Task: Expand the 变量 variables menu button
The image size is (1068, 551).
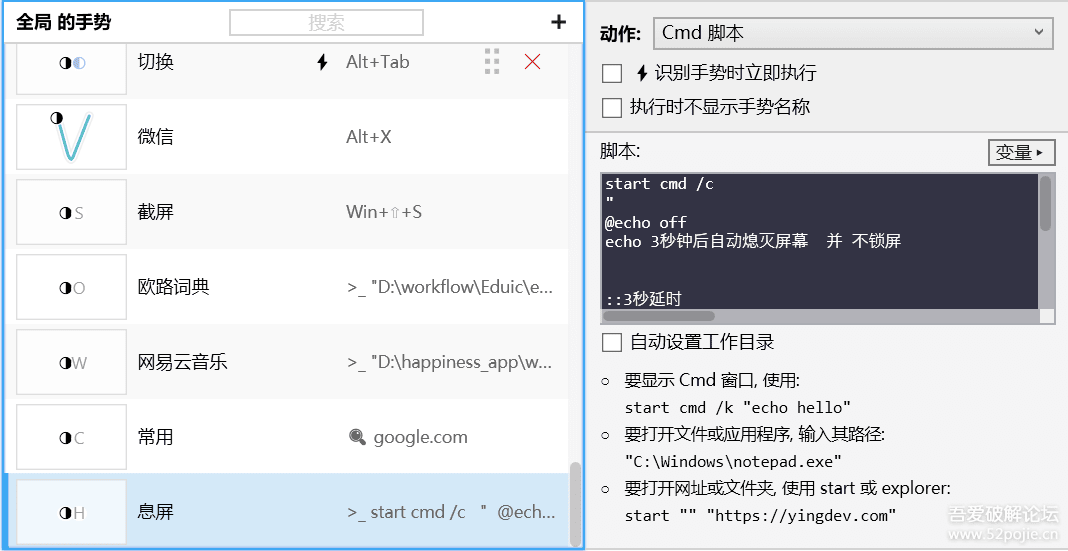Action: pyautogui.click(x=1021, y=153)
